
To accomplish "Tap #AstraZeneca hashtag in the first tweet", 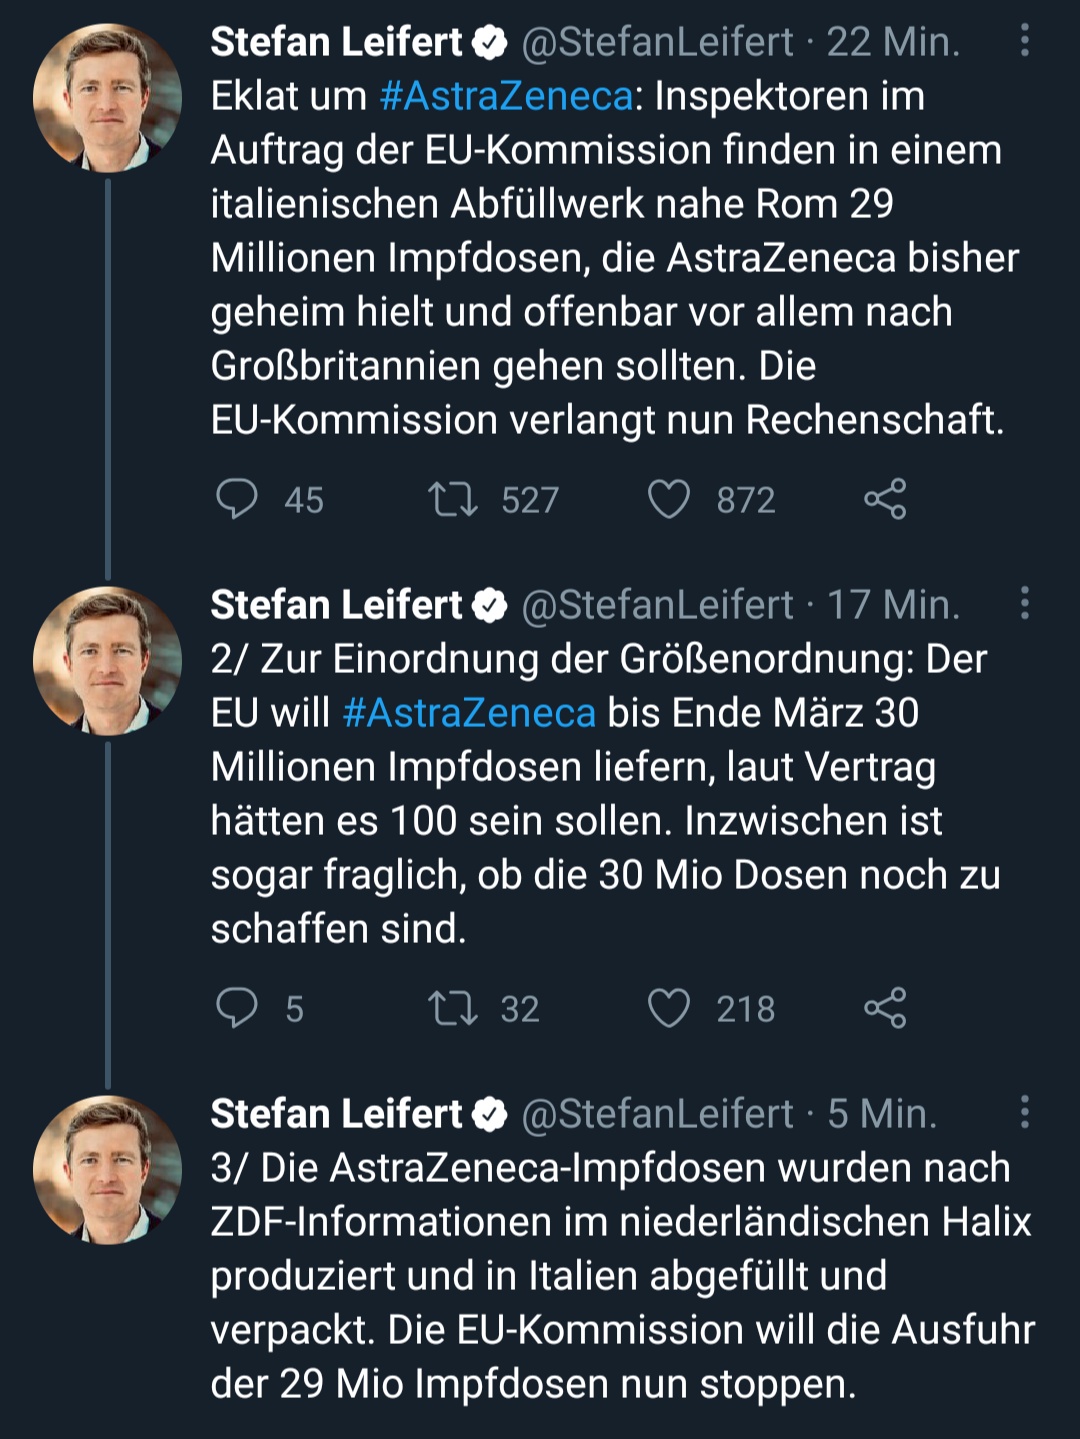I will [506, 97].
